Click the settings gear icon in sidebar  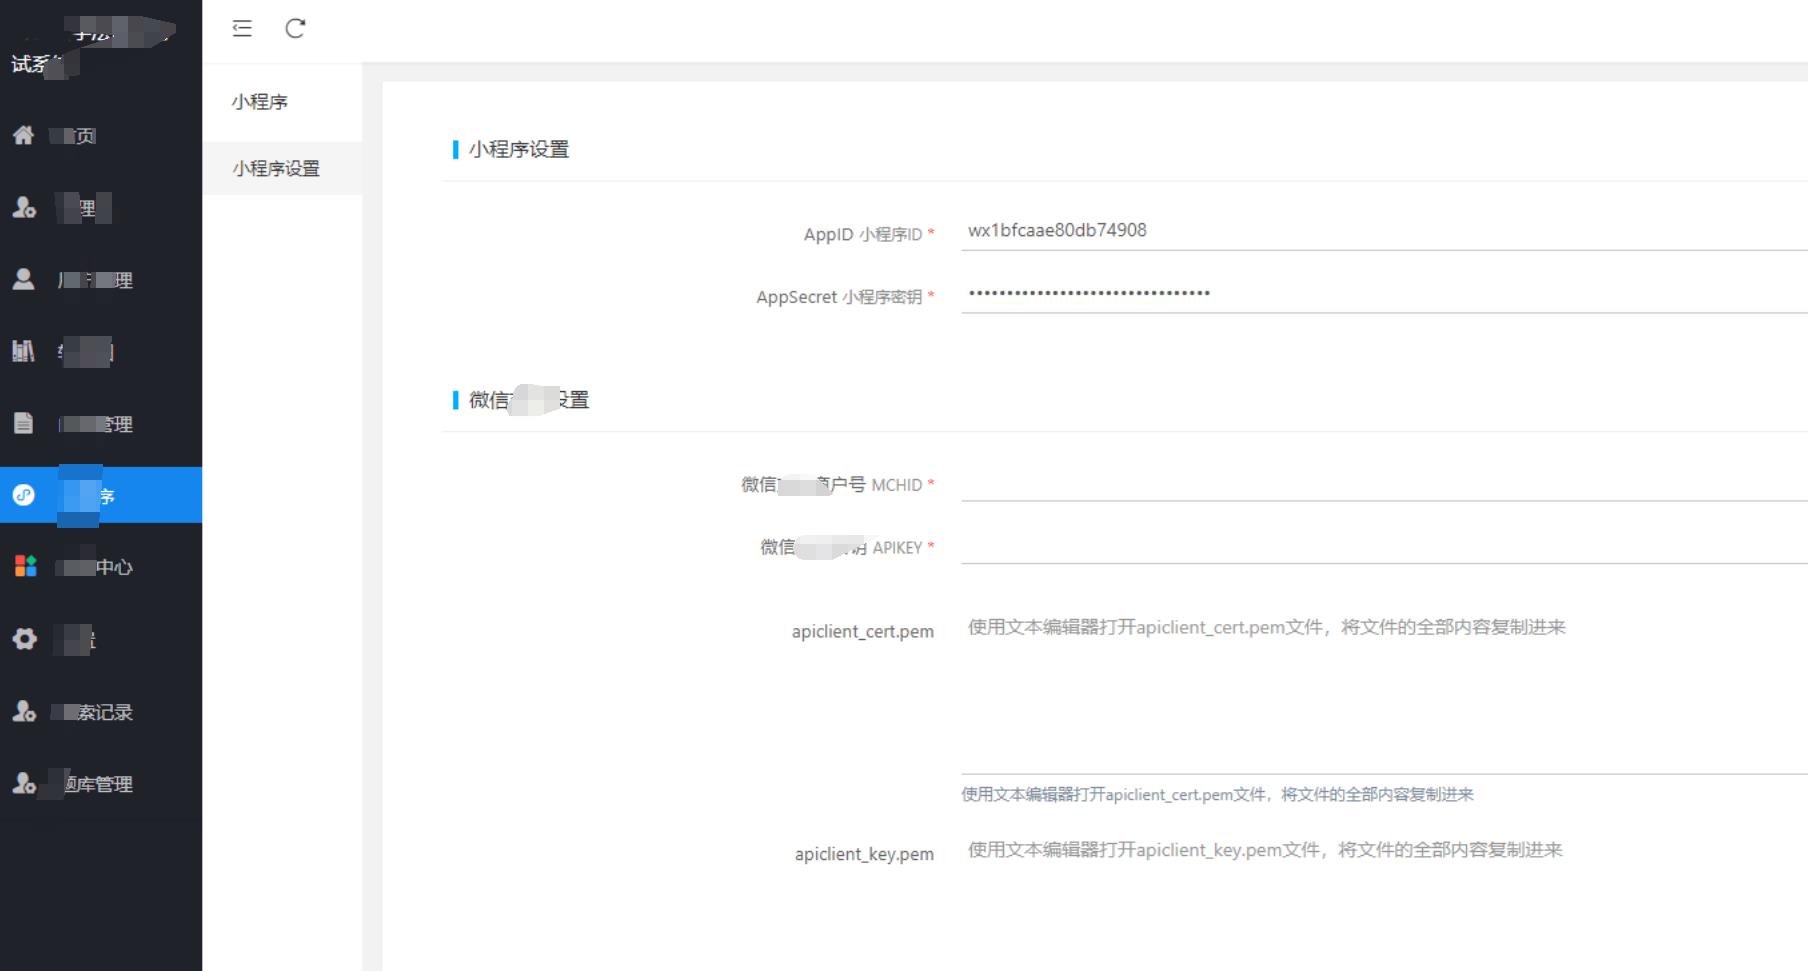24,639
